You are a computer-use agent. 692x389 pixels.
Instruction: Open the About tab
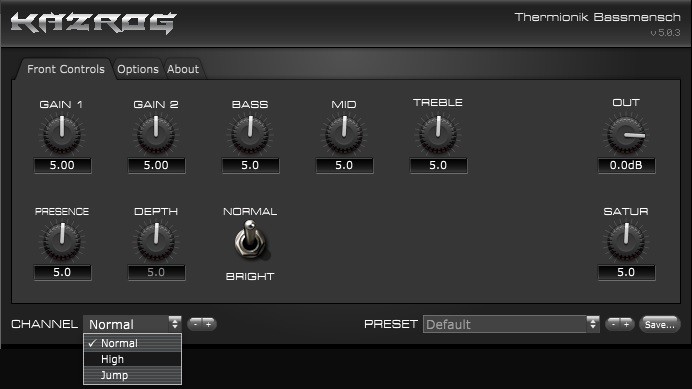point(183,69)
